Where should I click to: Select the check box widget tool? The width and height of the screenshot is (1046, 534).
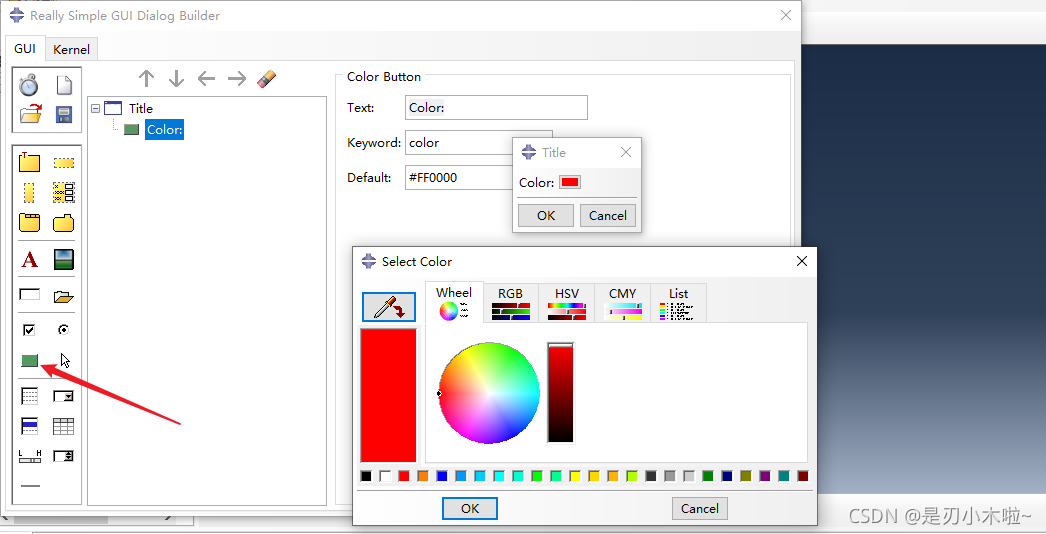pyautogui.click(x=30, y=329)
